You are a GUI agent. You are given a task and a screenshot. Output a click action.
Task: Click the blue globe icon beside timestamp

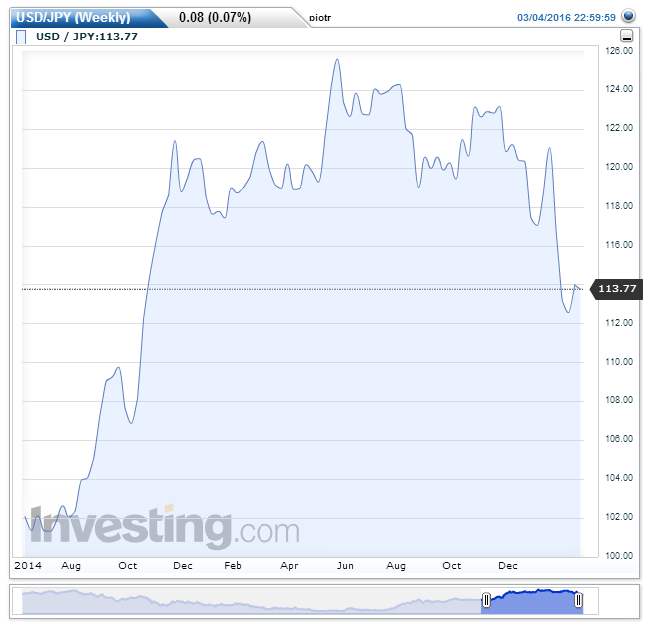[628, 16]
